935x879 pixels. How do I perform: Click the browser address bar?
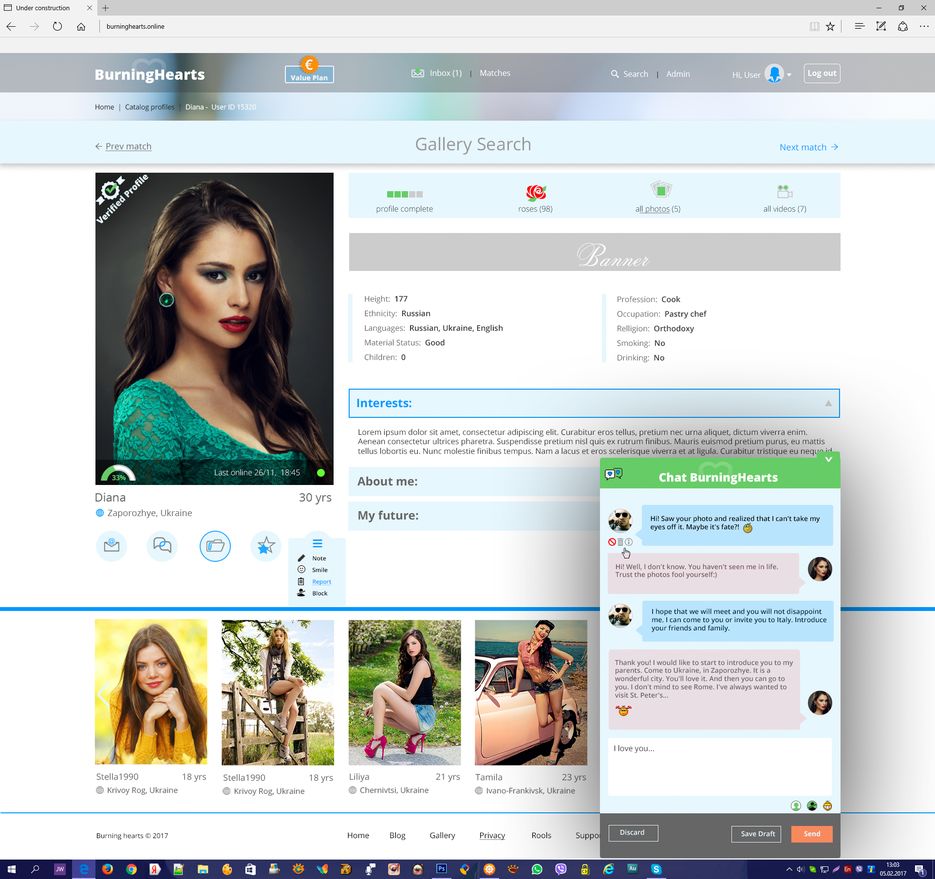(x=453, y=26)
